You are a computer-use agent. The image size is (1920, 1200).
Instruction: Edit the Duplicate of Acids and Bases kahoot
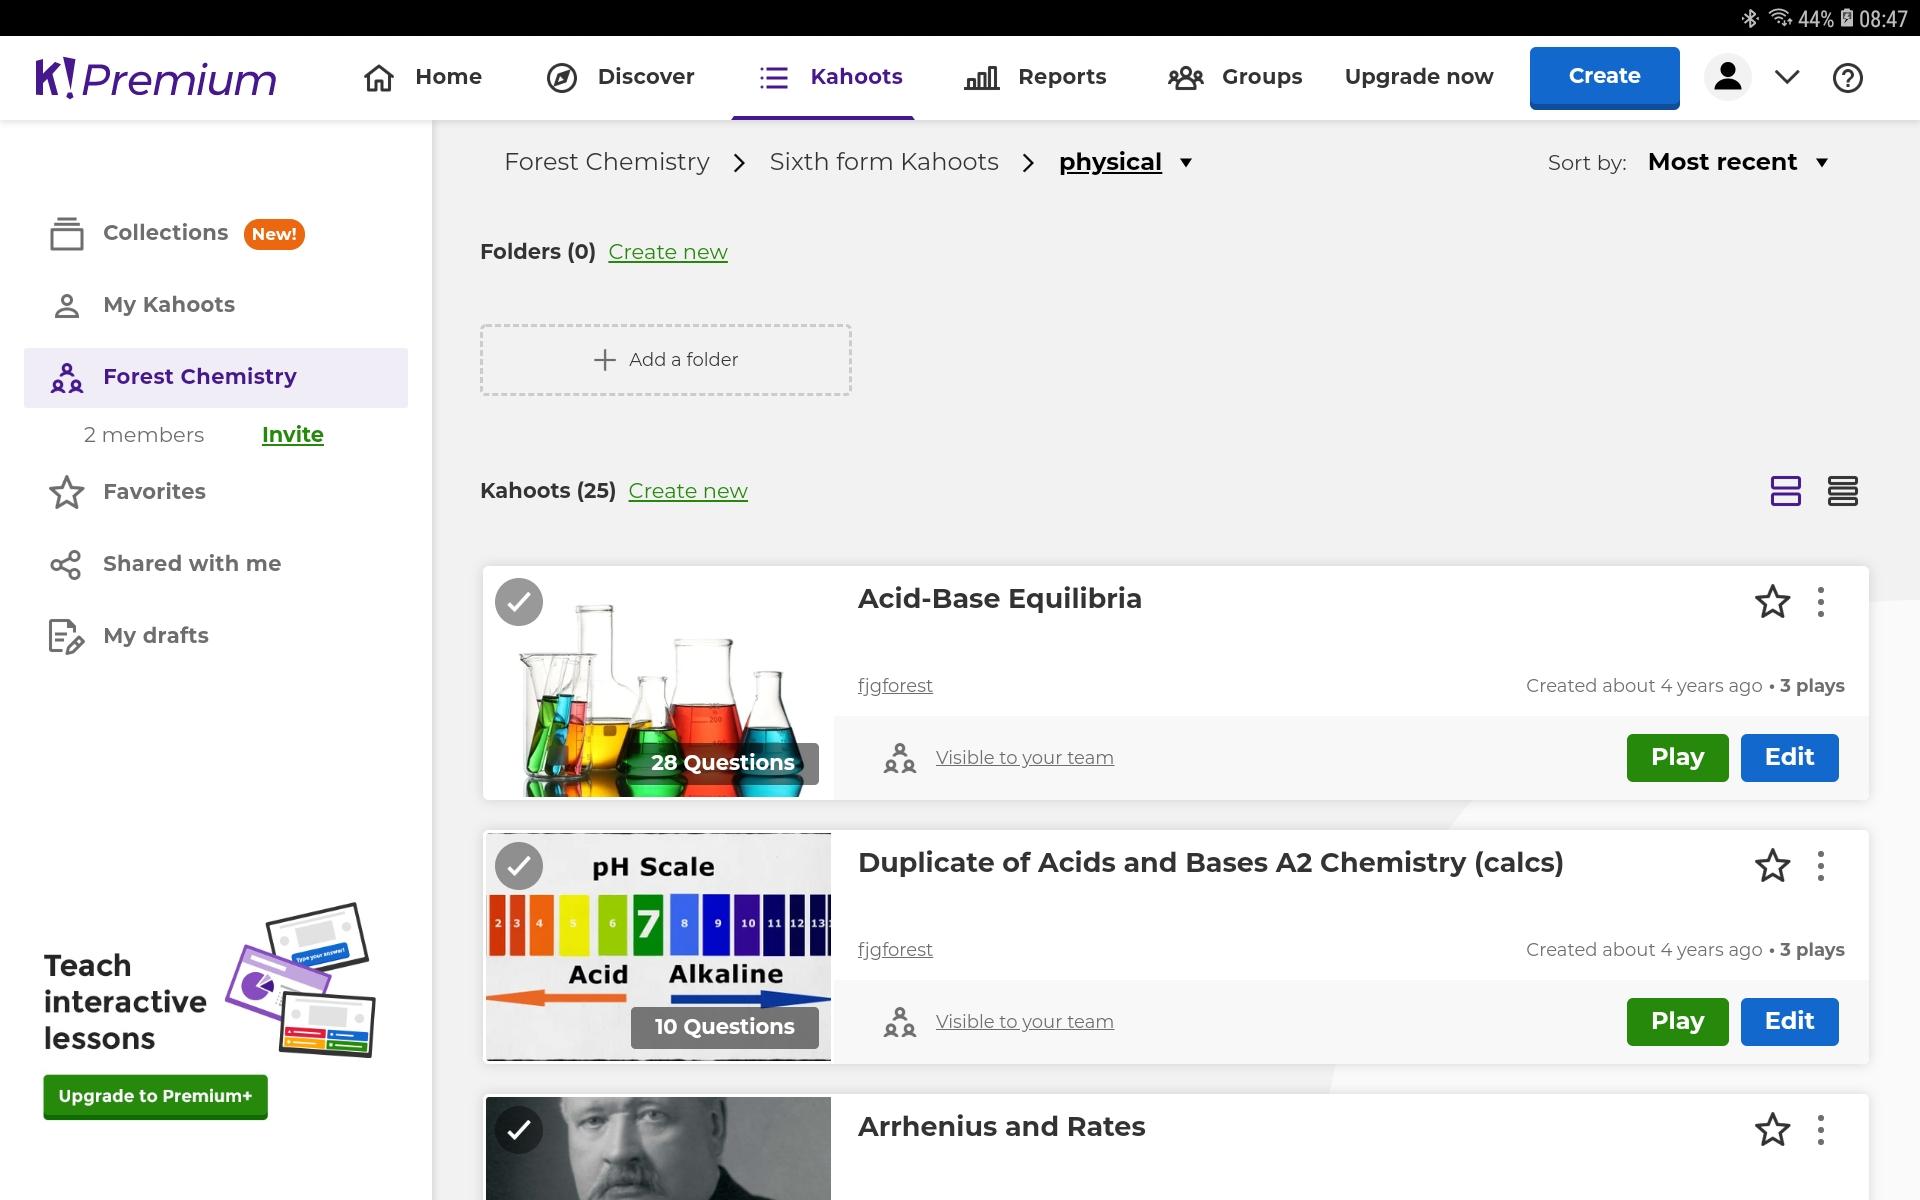(x=1789, y=1021)
